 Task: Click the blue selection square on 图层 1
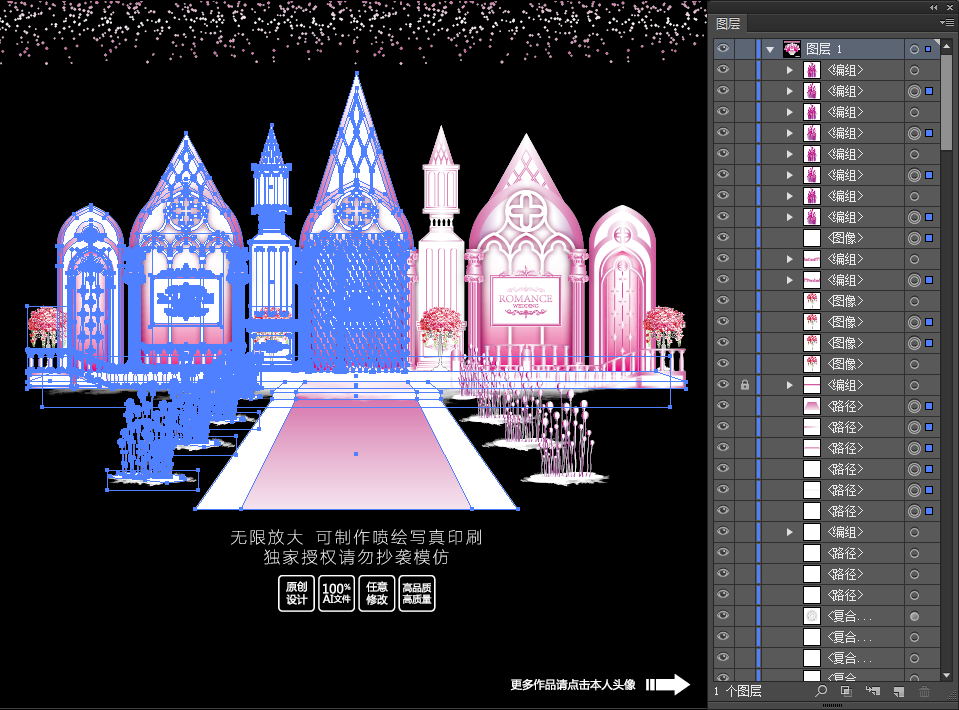928,49
